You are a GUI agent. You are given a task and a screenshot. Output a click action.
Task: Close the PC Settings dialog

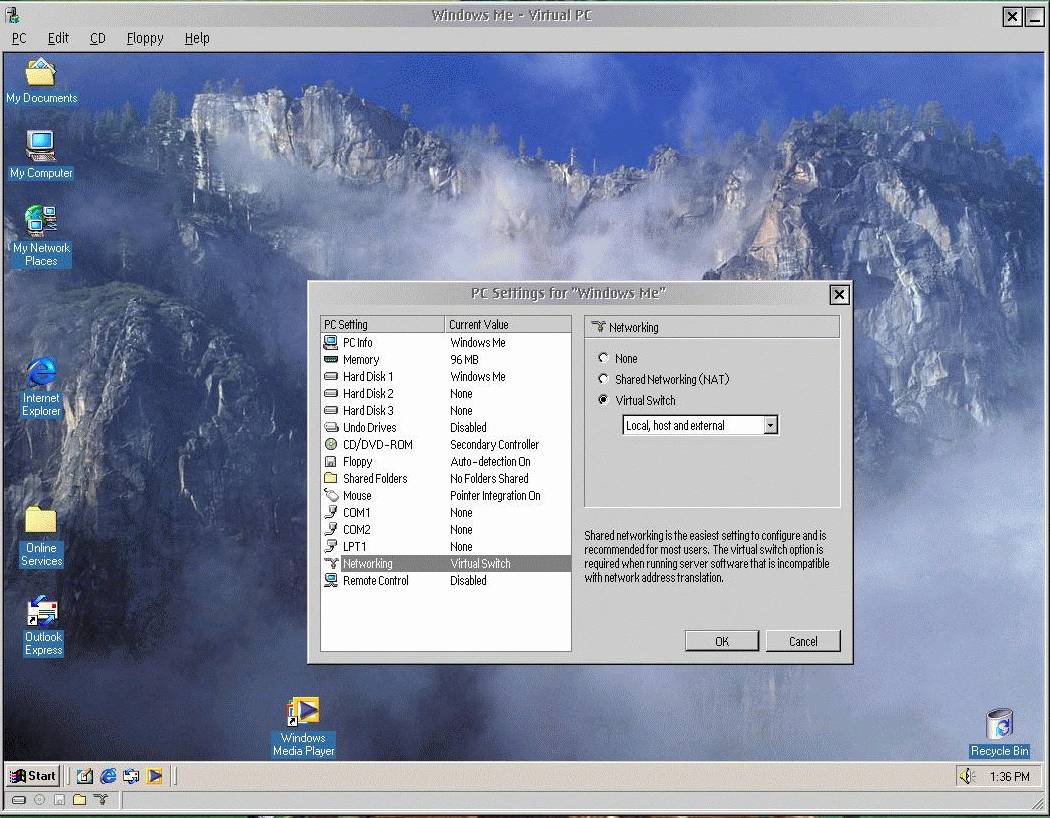point(839,295)
